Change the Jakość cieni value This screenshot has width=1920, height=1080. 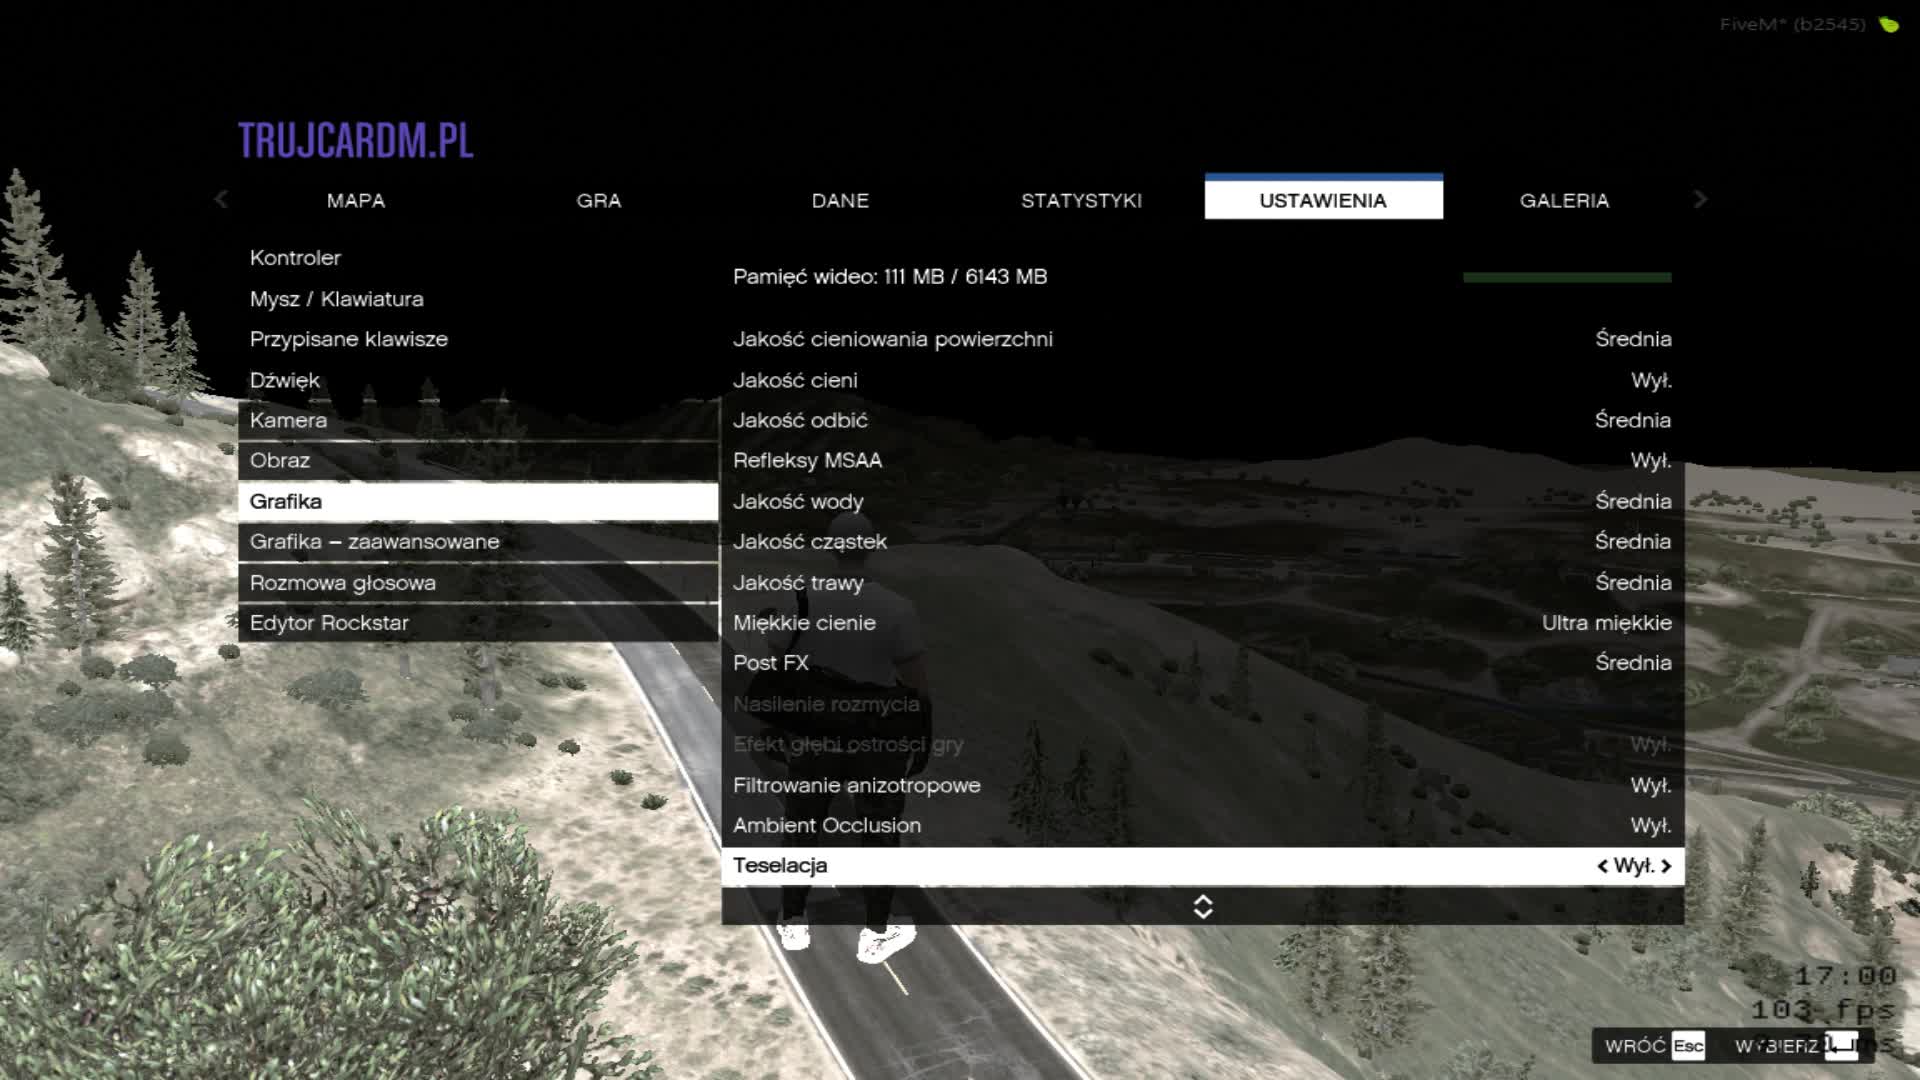1650,381
